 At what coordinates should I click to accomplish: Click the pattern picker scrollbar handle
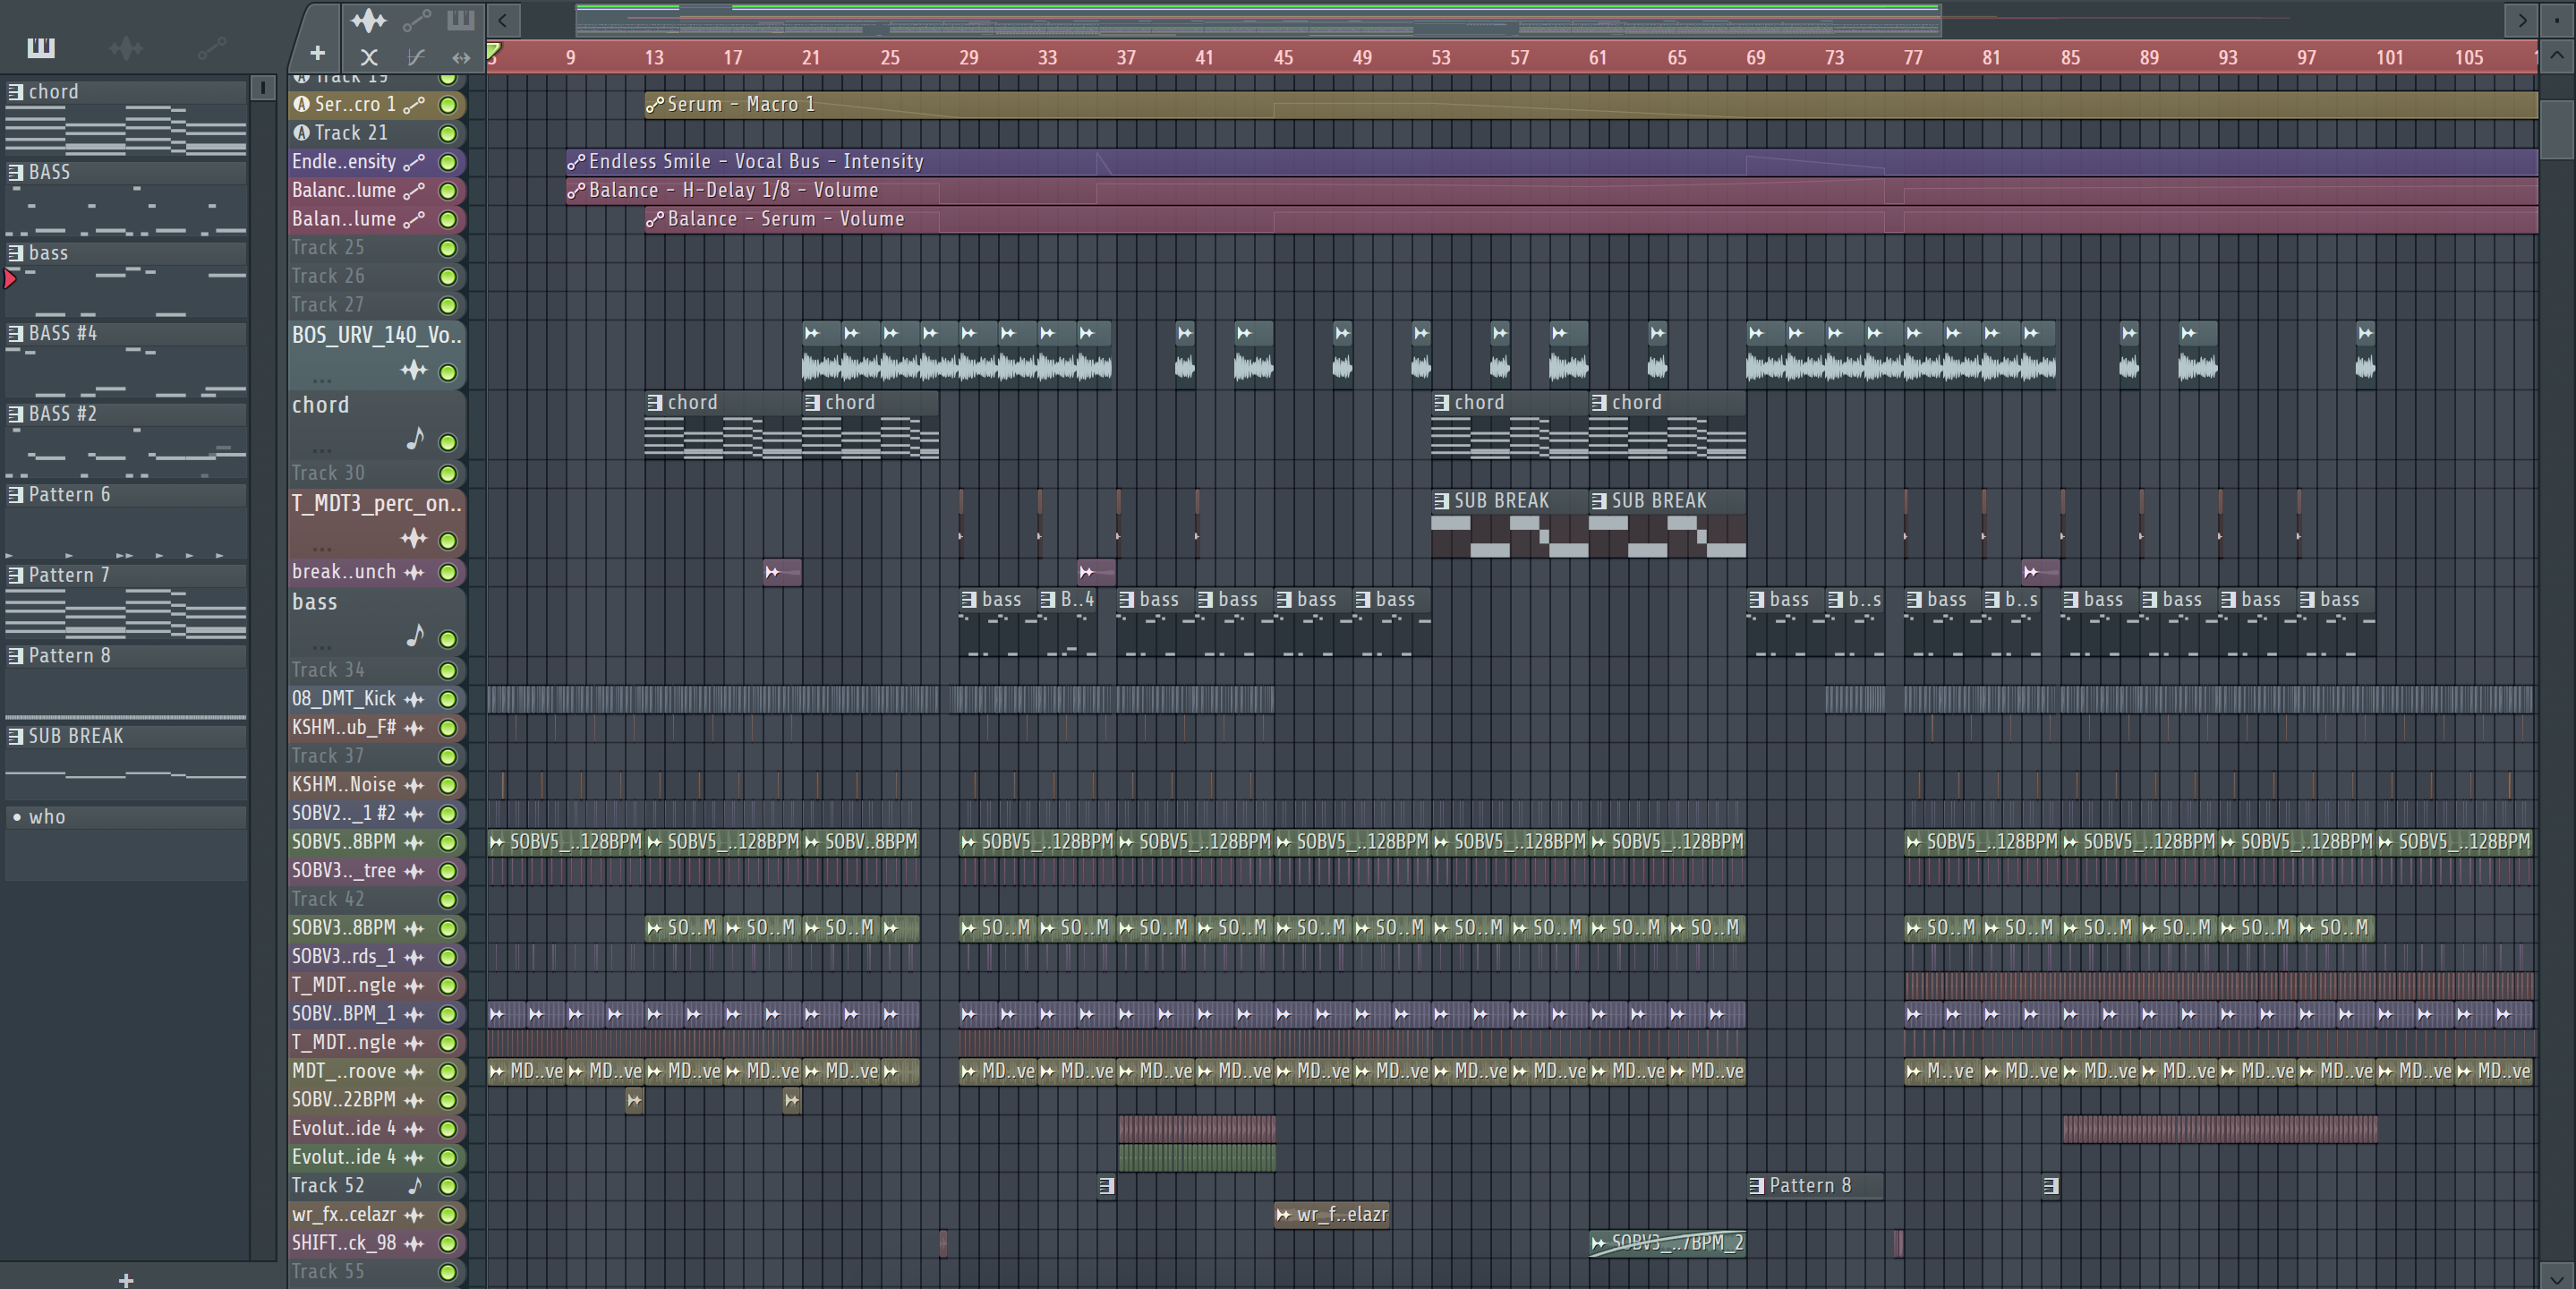click(263, 88)
